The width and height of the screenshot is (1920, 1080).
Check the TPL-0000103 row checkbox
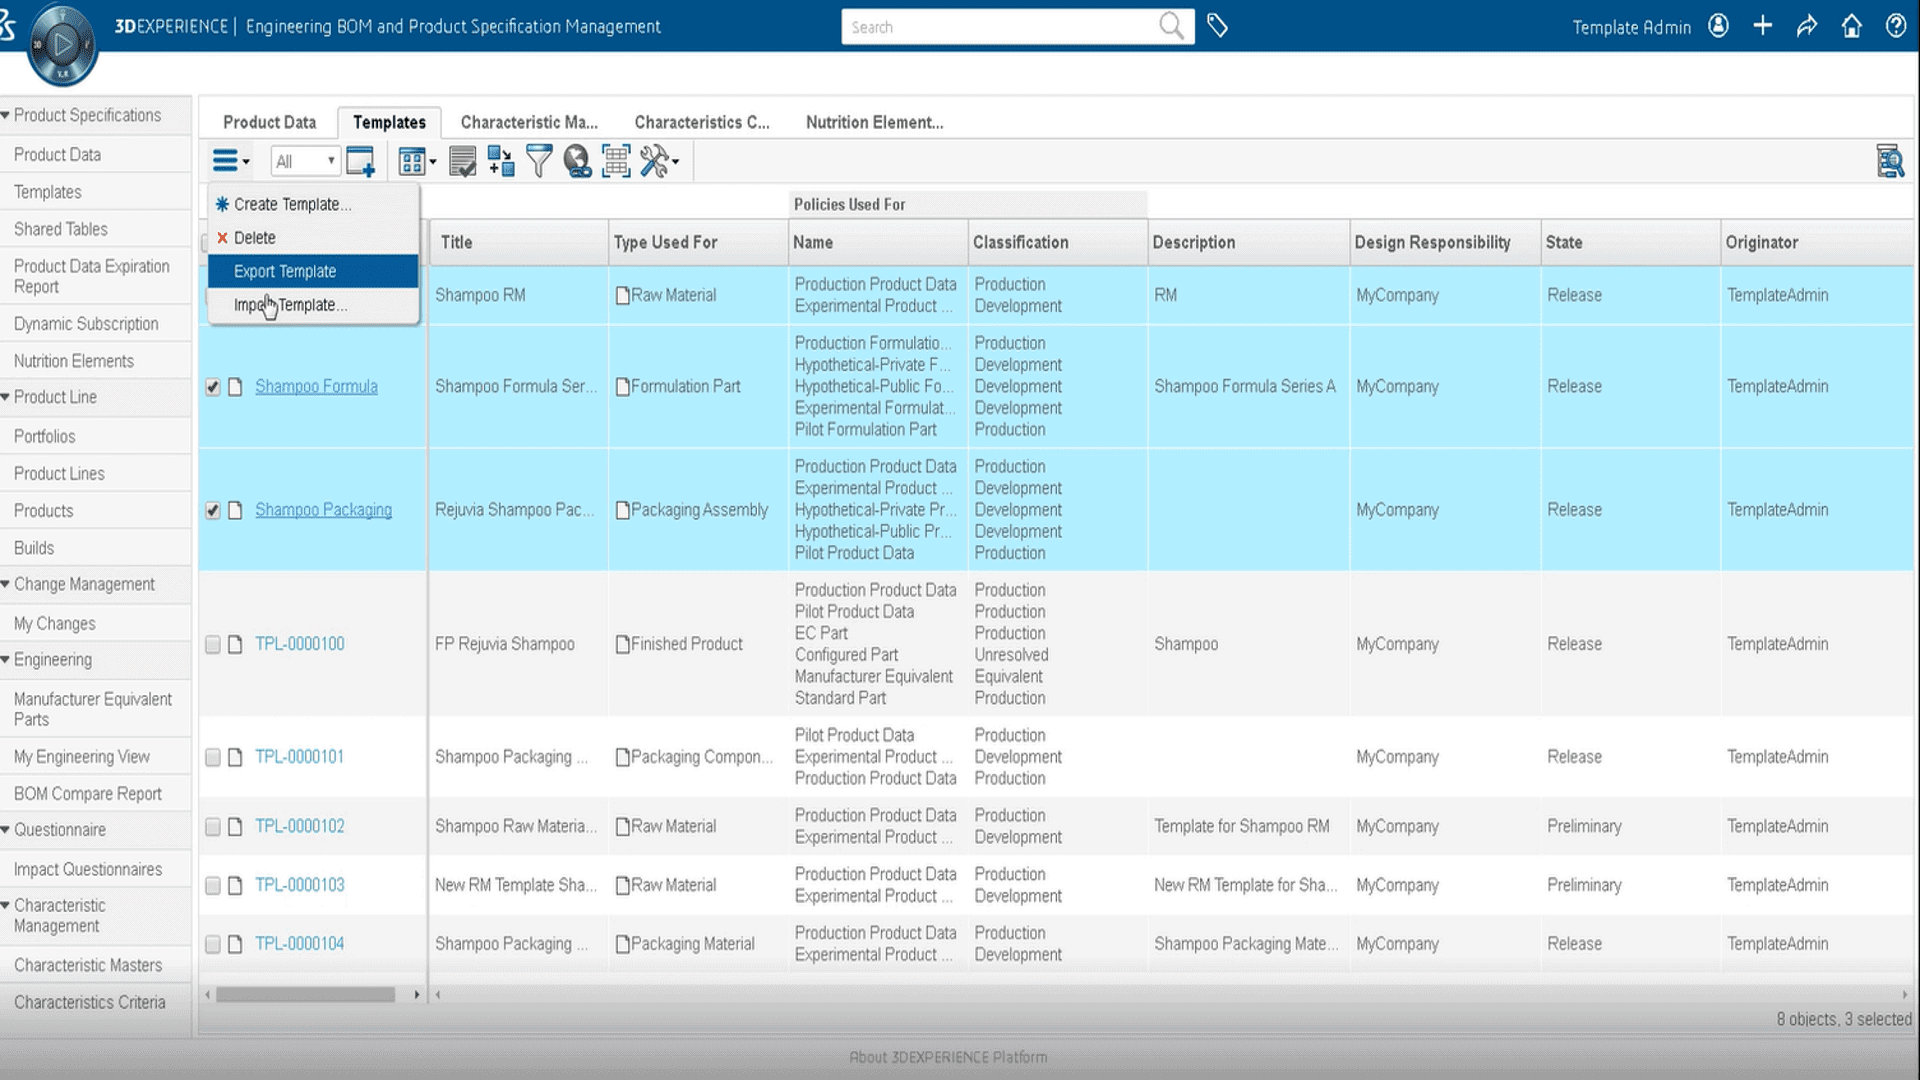click(212, 886)
